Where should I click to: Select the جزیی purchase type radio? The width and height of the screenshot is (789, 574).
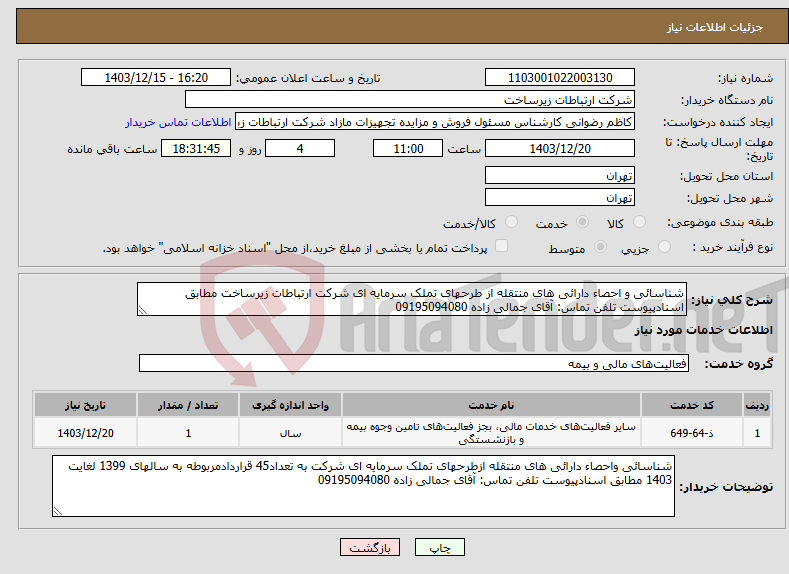click(x=664, y=247)
